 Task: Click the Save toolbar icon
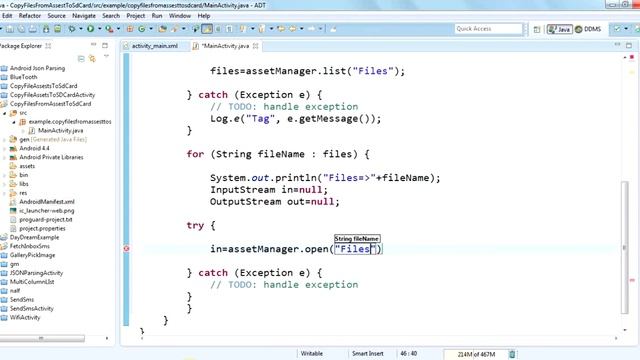[x=9, y=29]
